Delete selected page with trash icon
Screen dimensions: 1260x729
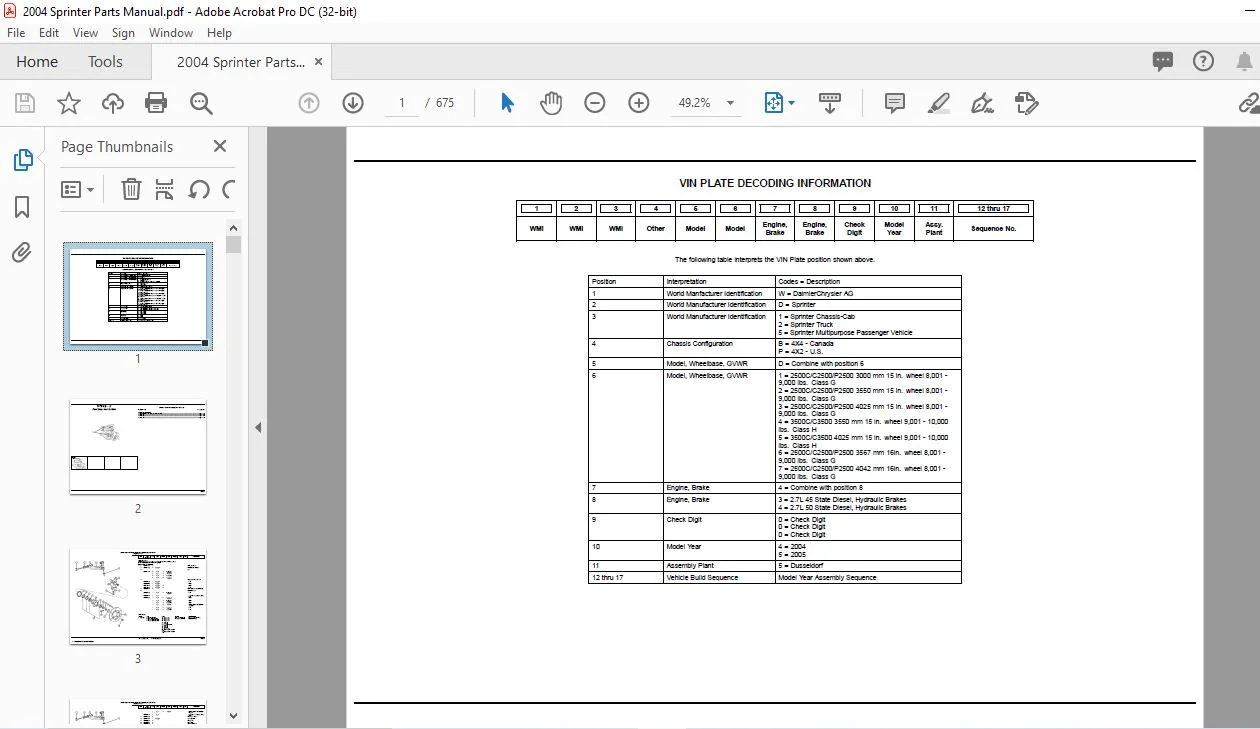pyautogui.click(x=131, y=189)
